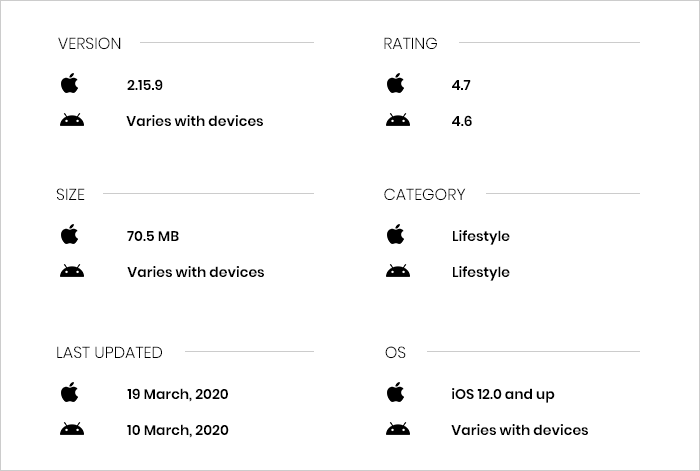The image size is (700, 471).
Task: Click the Lifestyle text on the Android row
Action: [x=480, y=272]
